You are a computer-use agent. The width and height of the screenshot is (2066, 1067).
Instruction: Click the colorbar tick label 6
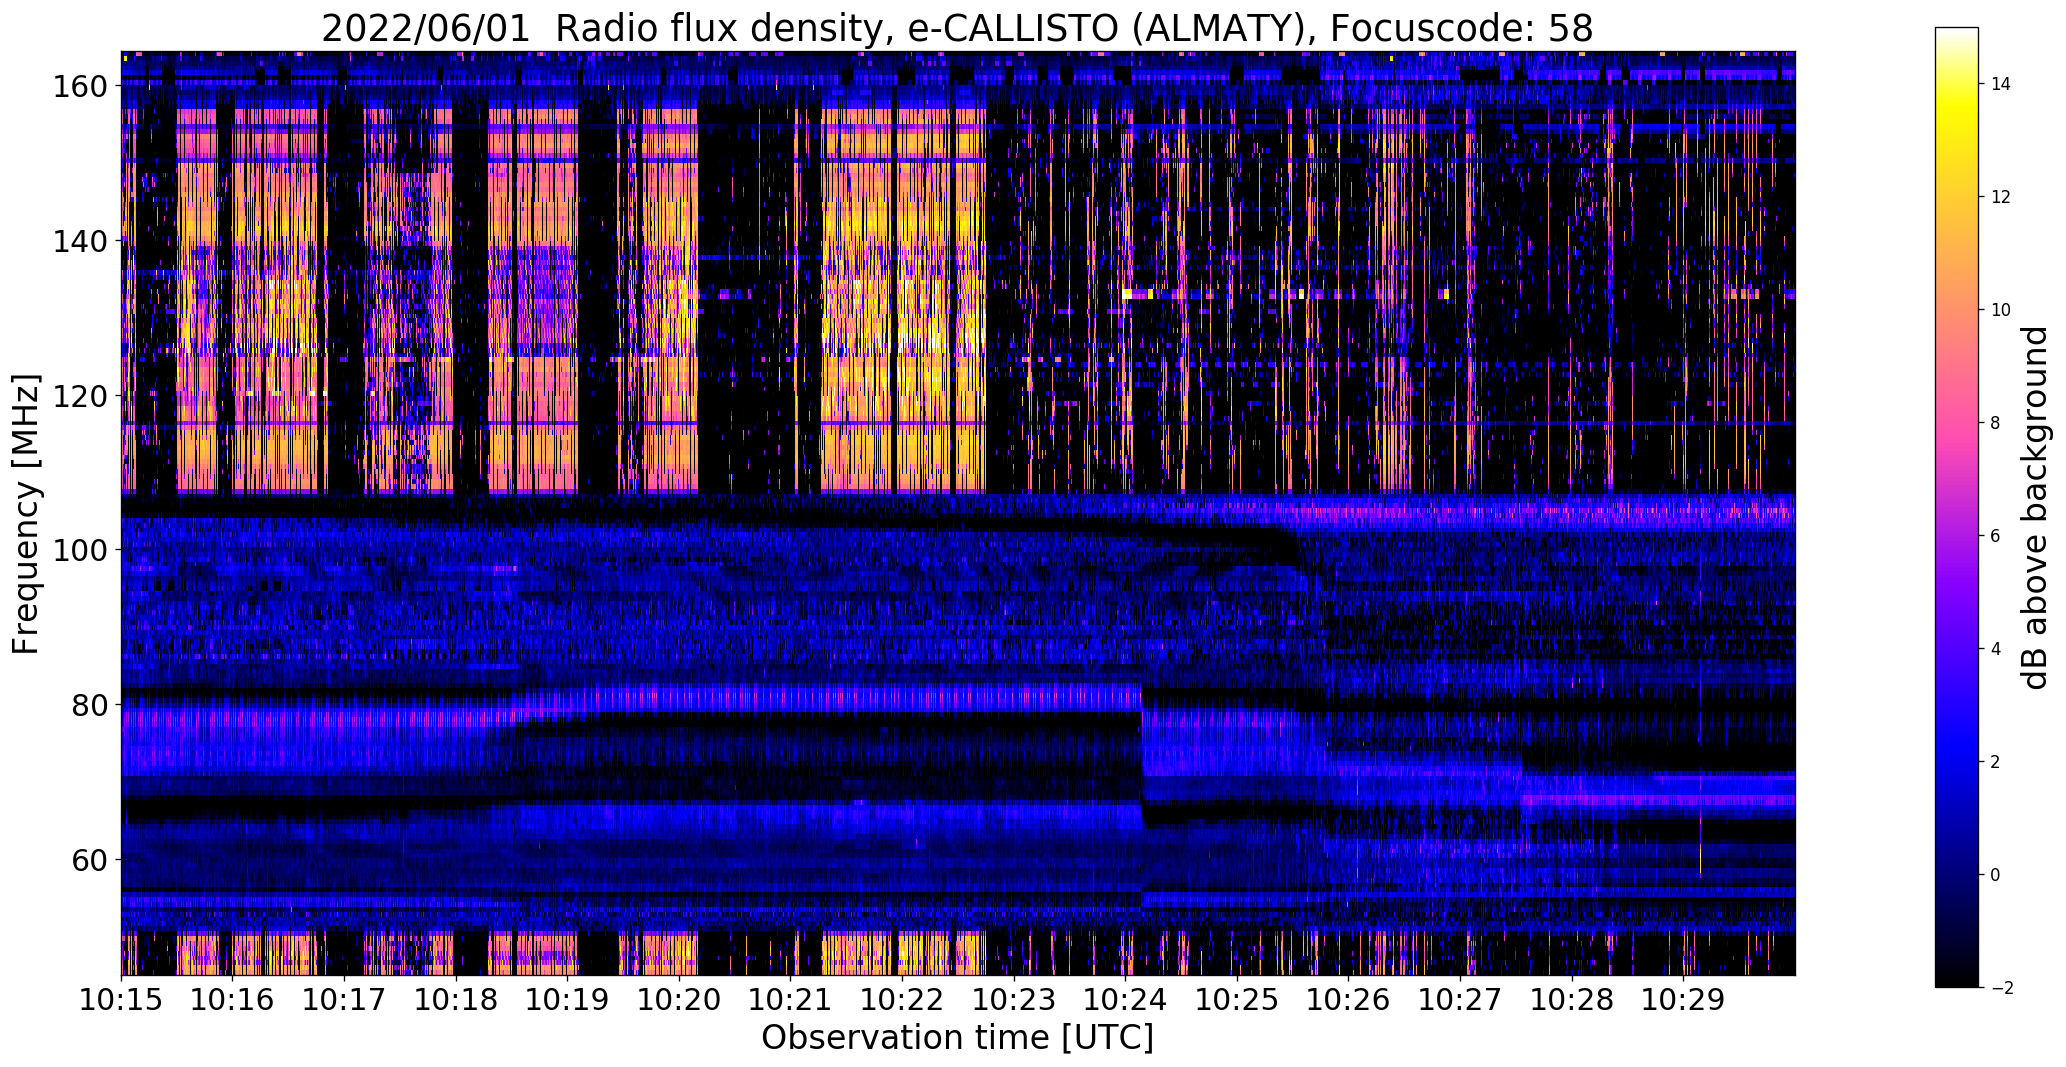pos(1995,536)
